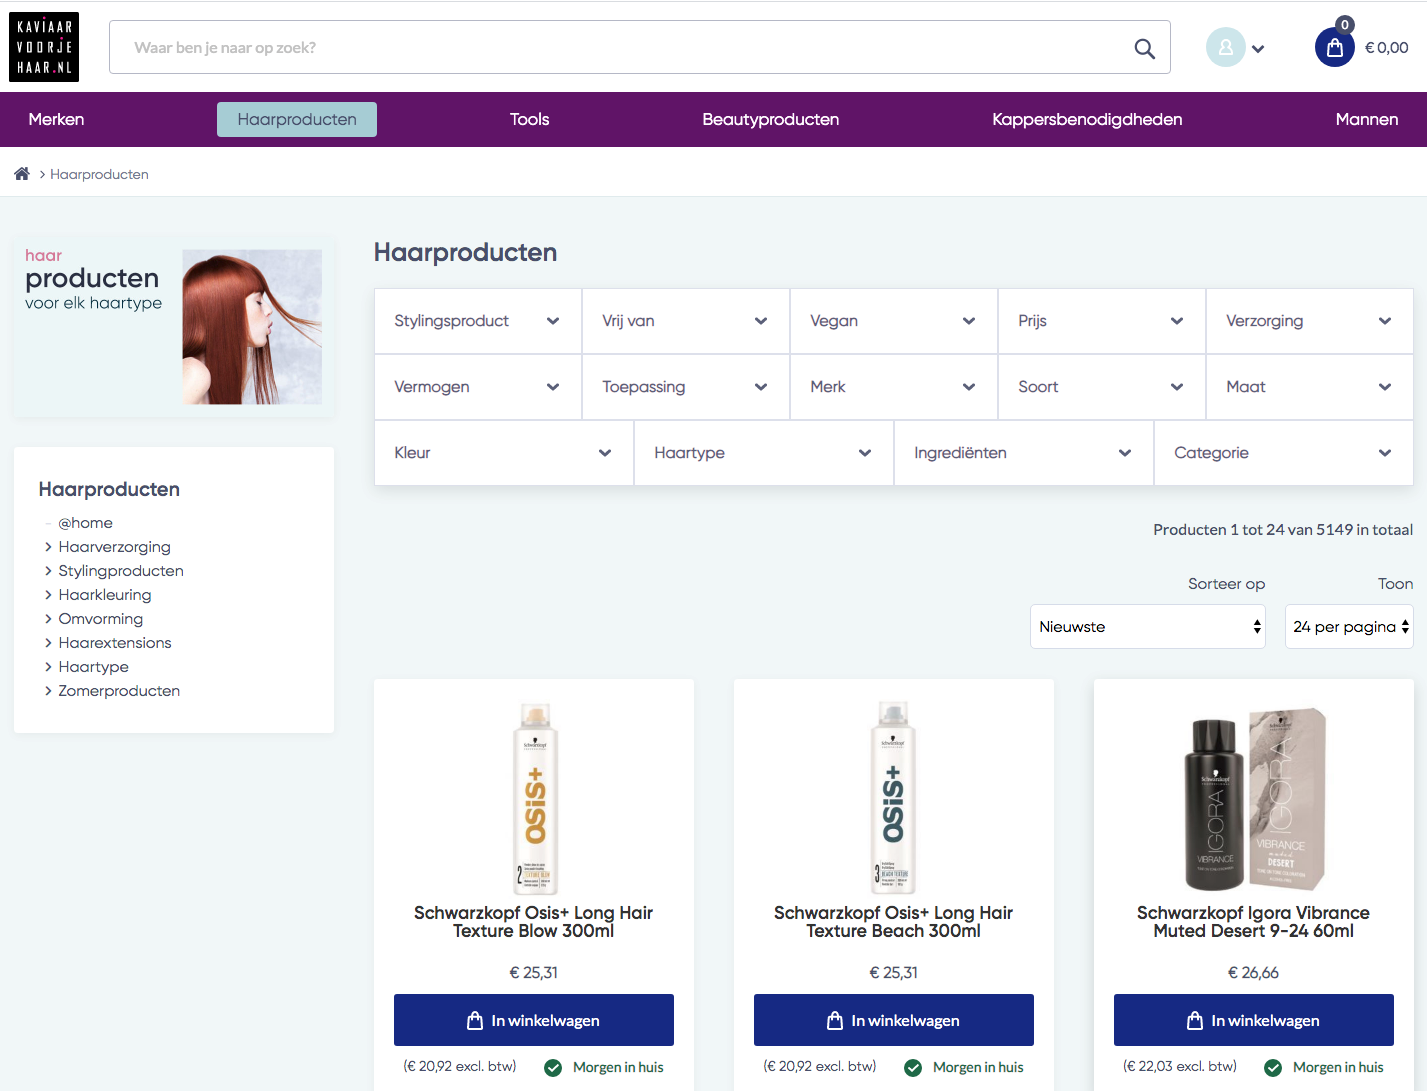Click the search field 'Waar ben je naar op zoek?'

tap(639, 47)
